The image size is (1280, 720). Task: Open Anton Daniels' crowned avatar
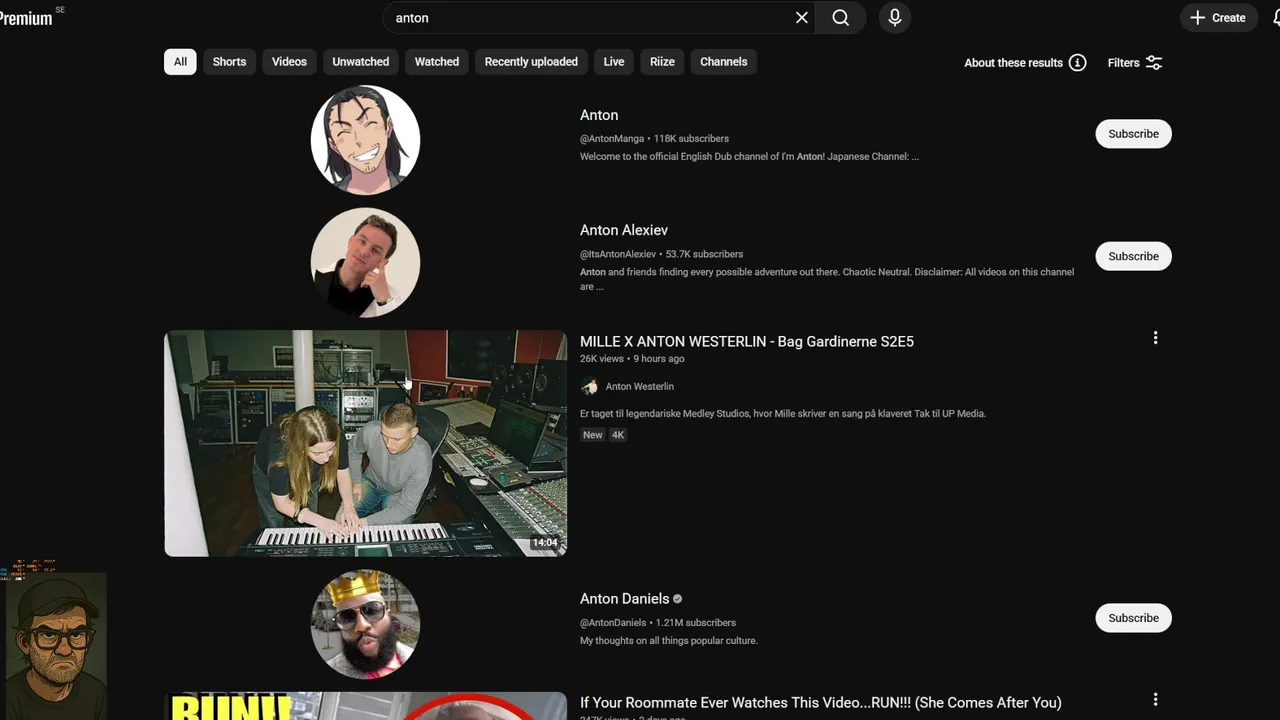click(365, 624)
